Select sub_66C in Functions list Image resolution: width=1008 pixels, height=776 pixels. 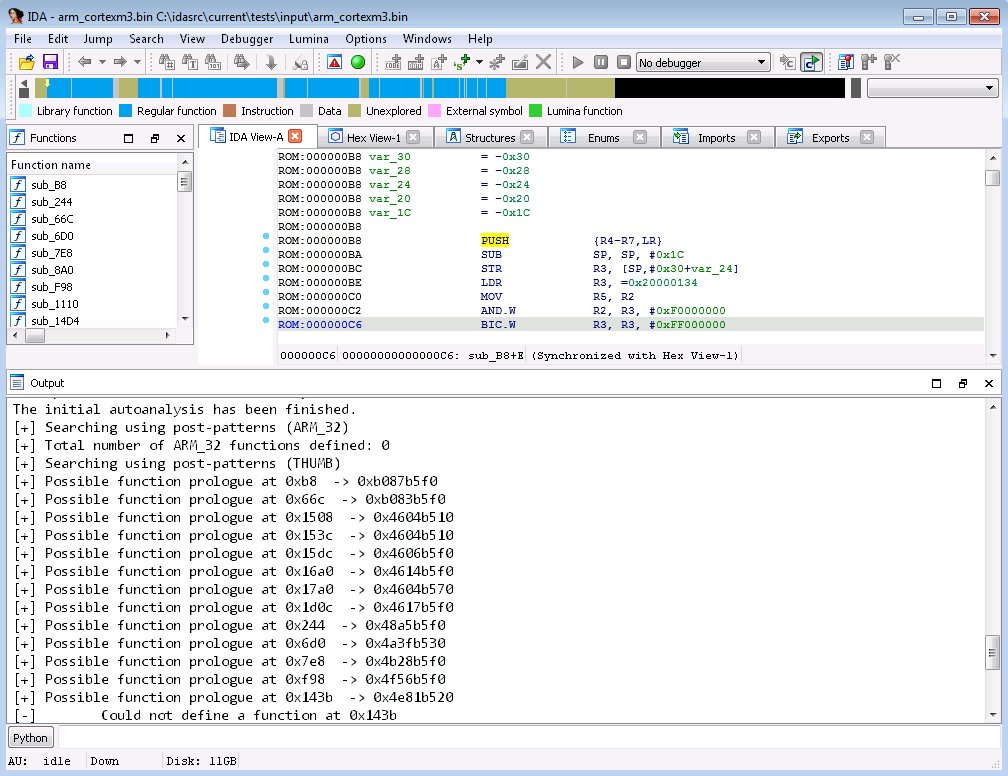52,219
